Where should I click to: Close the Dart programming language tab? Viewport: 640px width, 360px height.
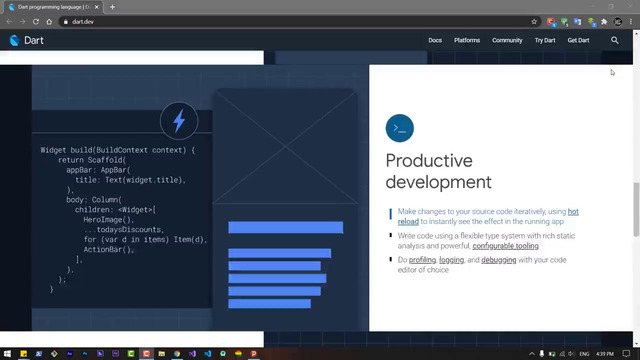point(97,7)
